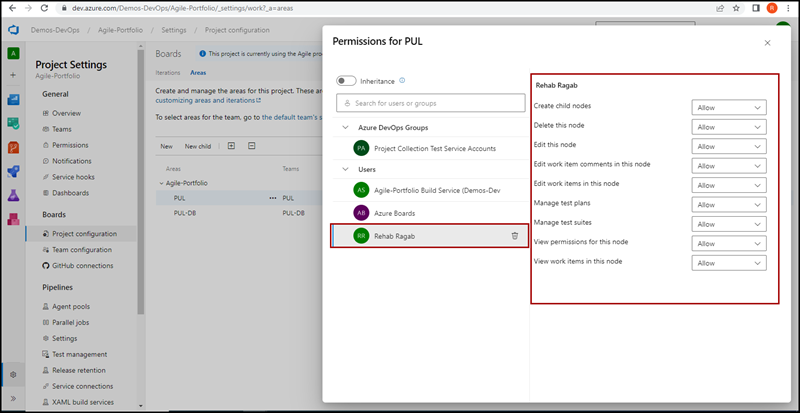
Task: Open the Repos hub icon in sidebar
Action: (x=13, y=148)
